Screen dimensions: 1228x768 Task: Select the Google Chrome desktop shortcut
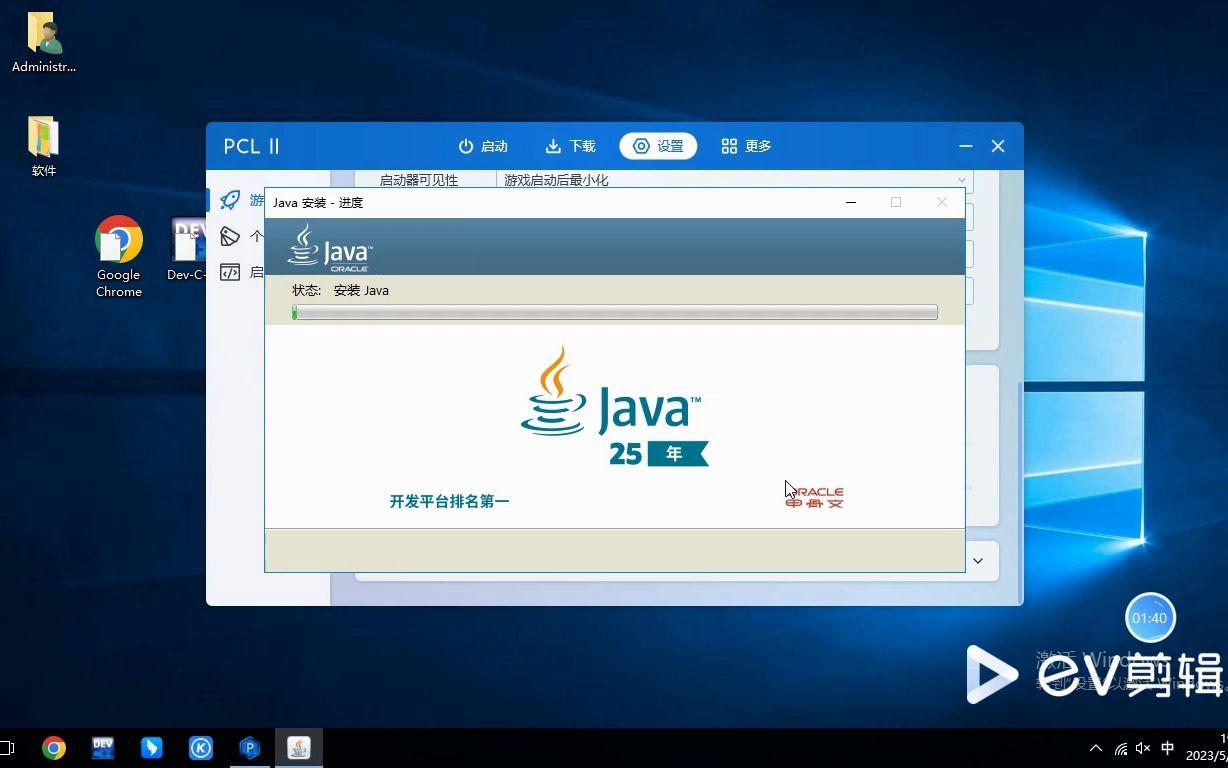119,257
